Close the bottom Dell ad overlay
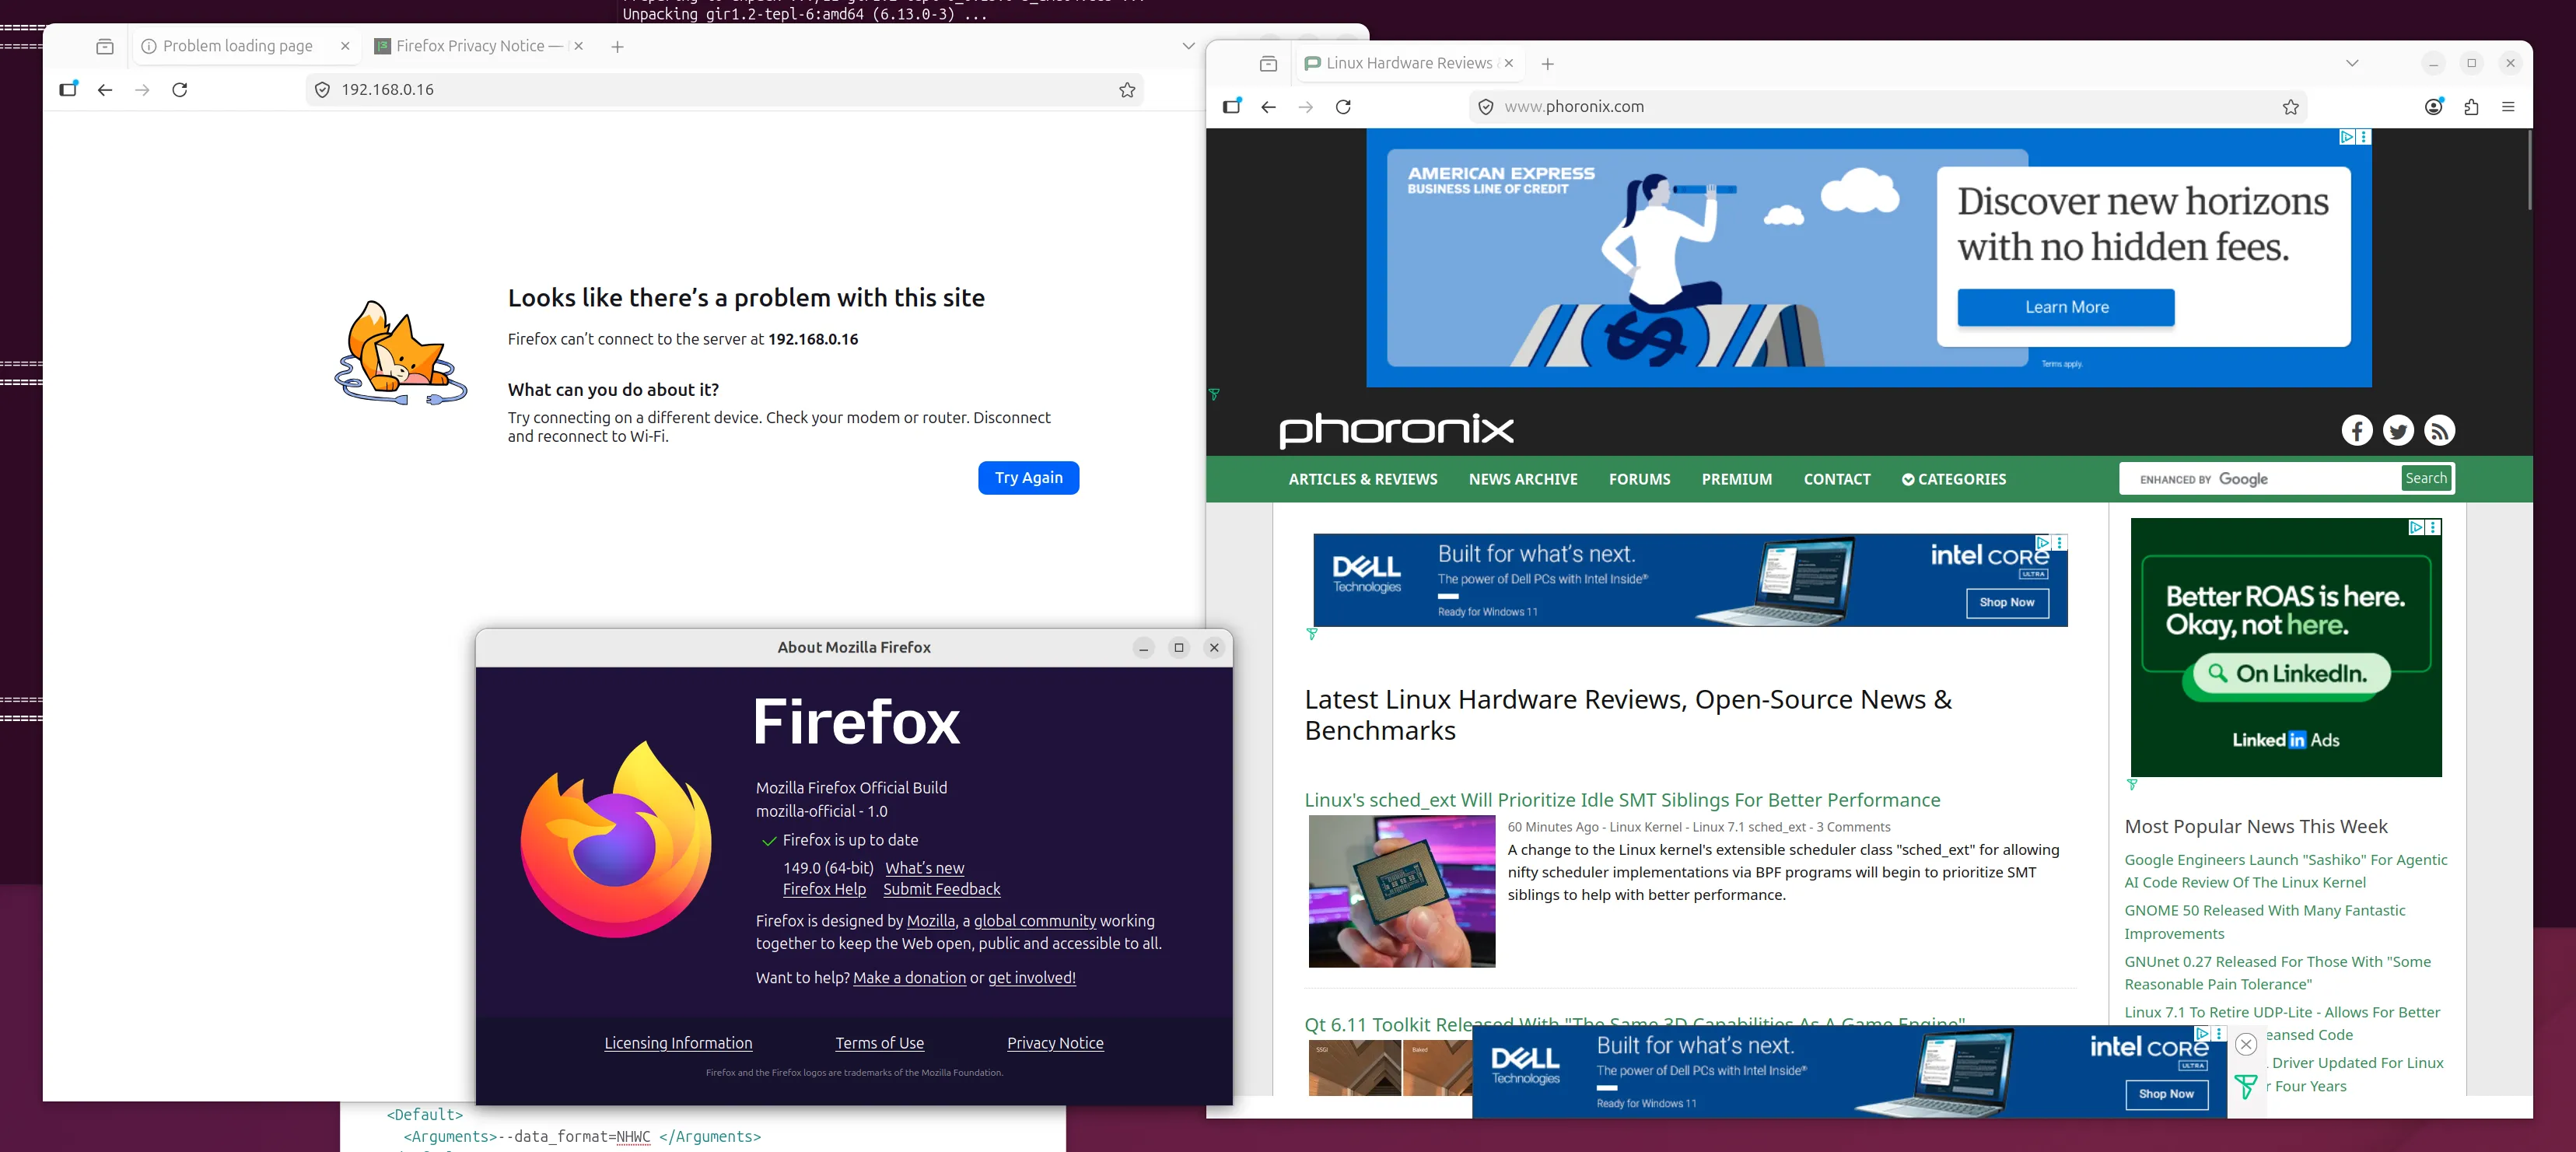 coord(2246,1044)
